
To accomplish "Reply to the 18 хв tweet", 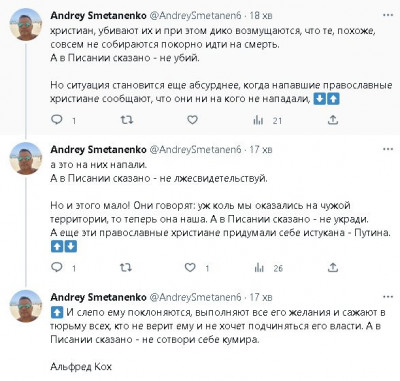I will click(57, 119).
